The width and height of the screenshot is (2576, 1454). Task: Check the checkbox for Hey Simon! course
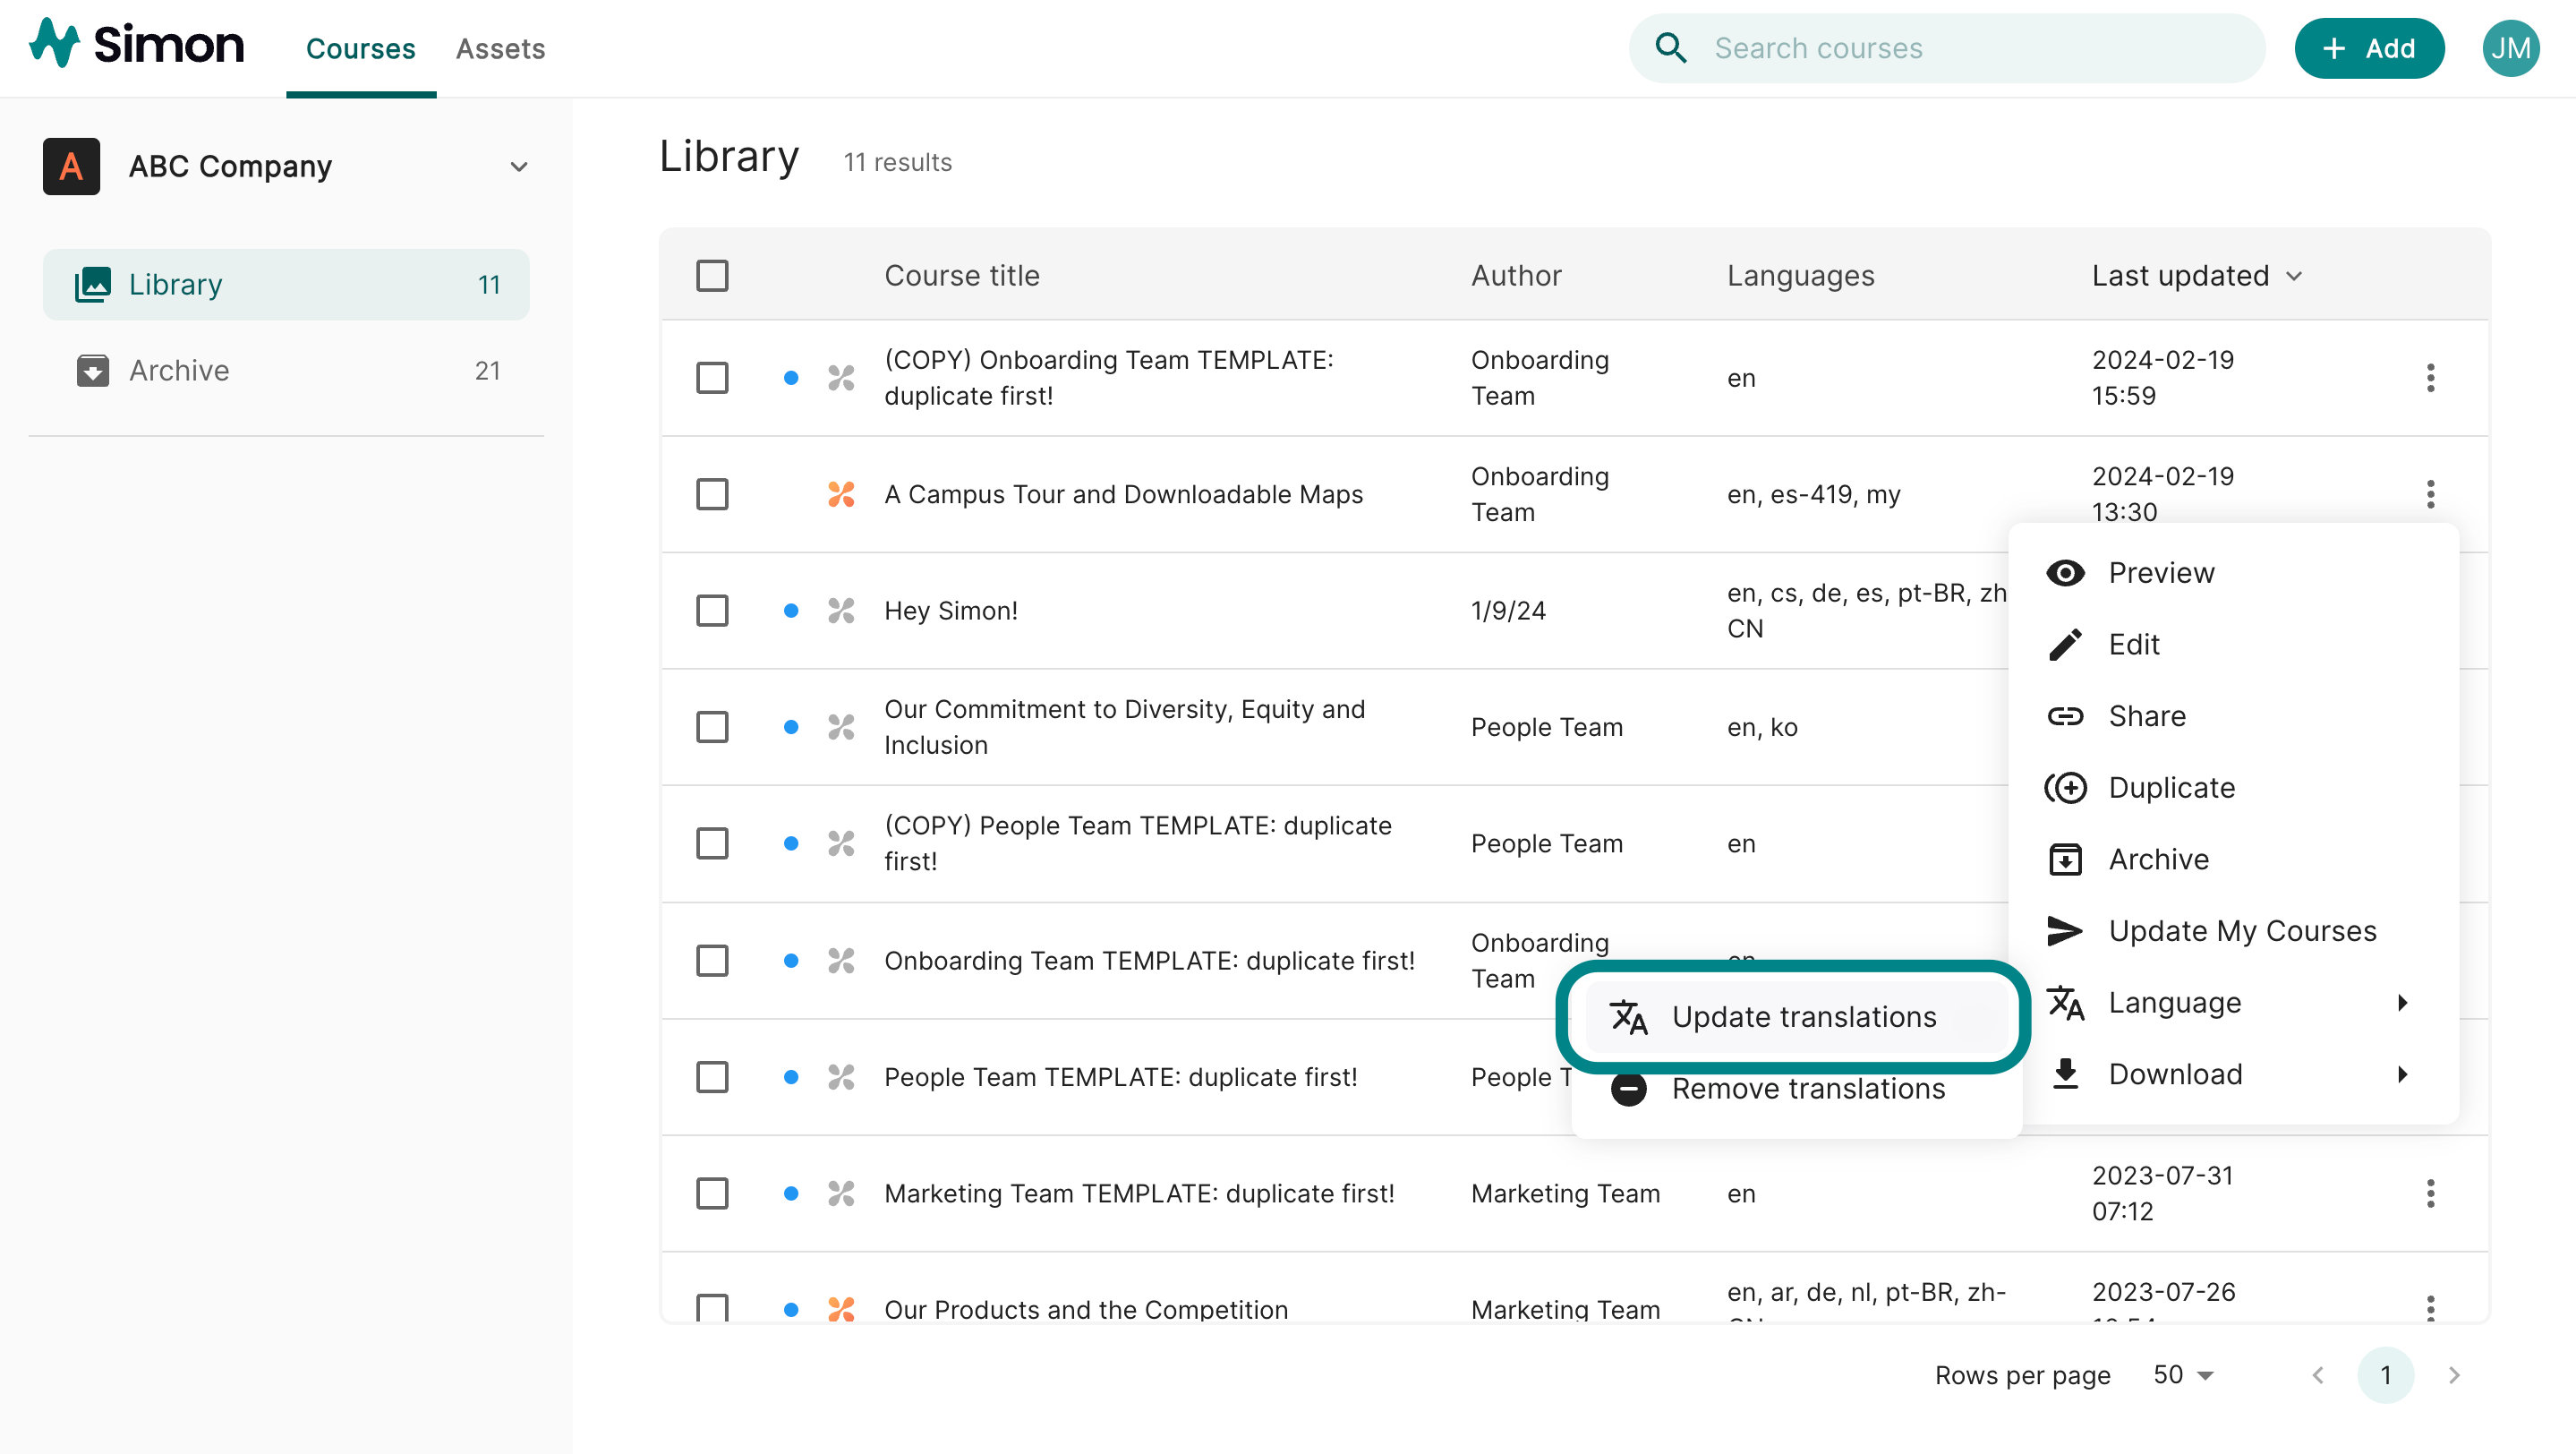pos(712,610)
